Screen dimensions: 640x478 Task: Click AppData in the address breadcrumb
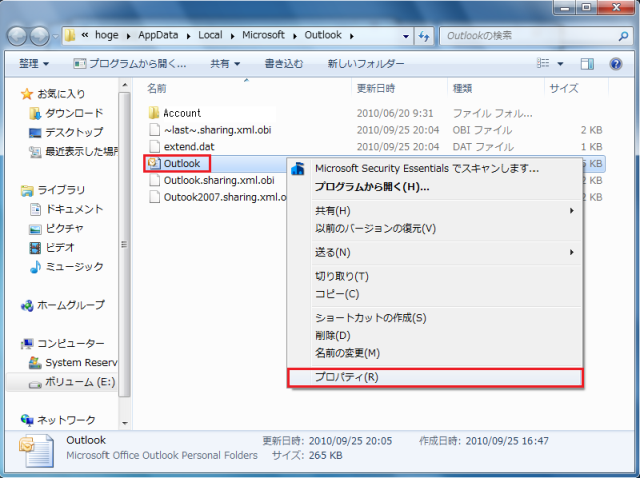(x=158, y=35)
